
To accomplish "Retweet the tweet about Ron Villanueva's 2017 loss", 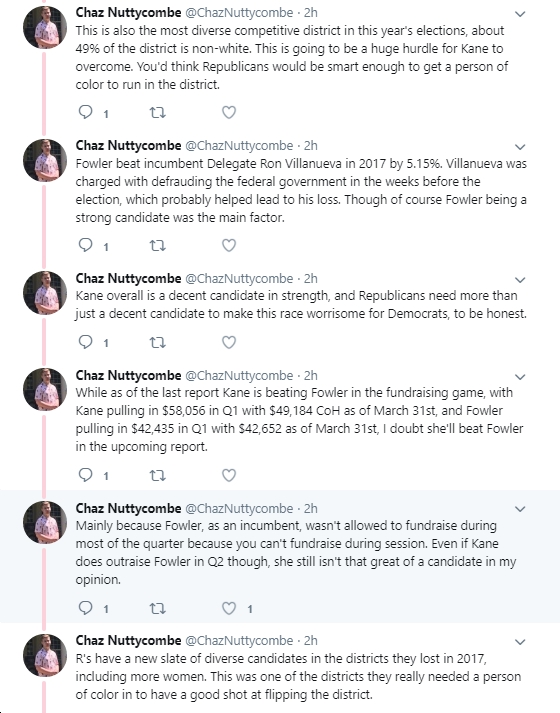I will [158, 246].
